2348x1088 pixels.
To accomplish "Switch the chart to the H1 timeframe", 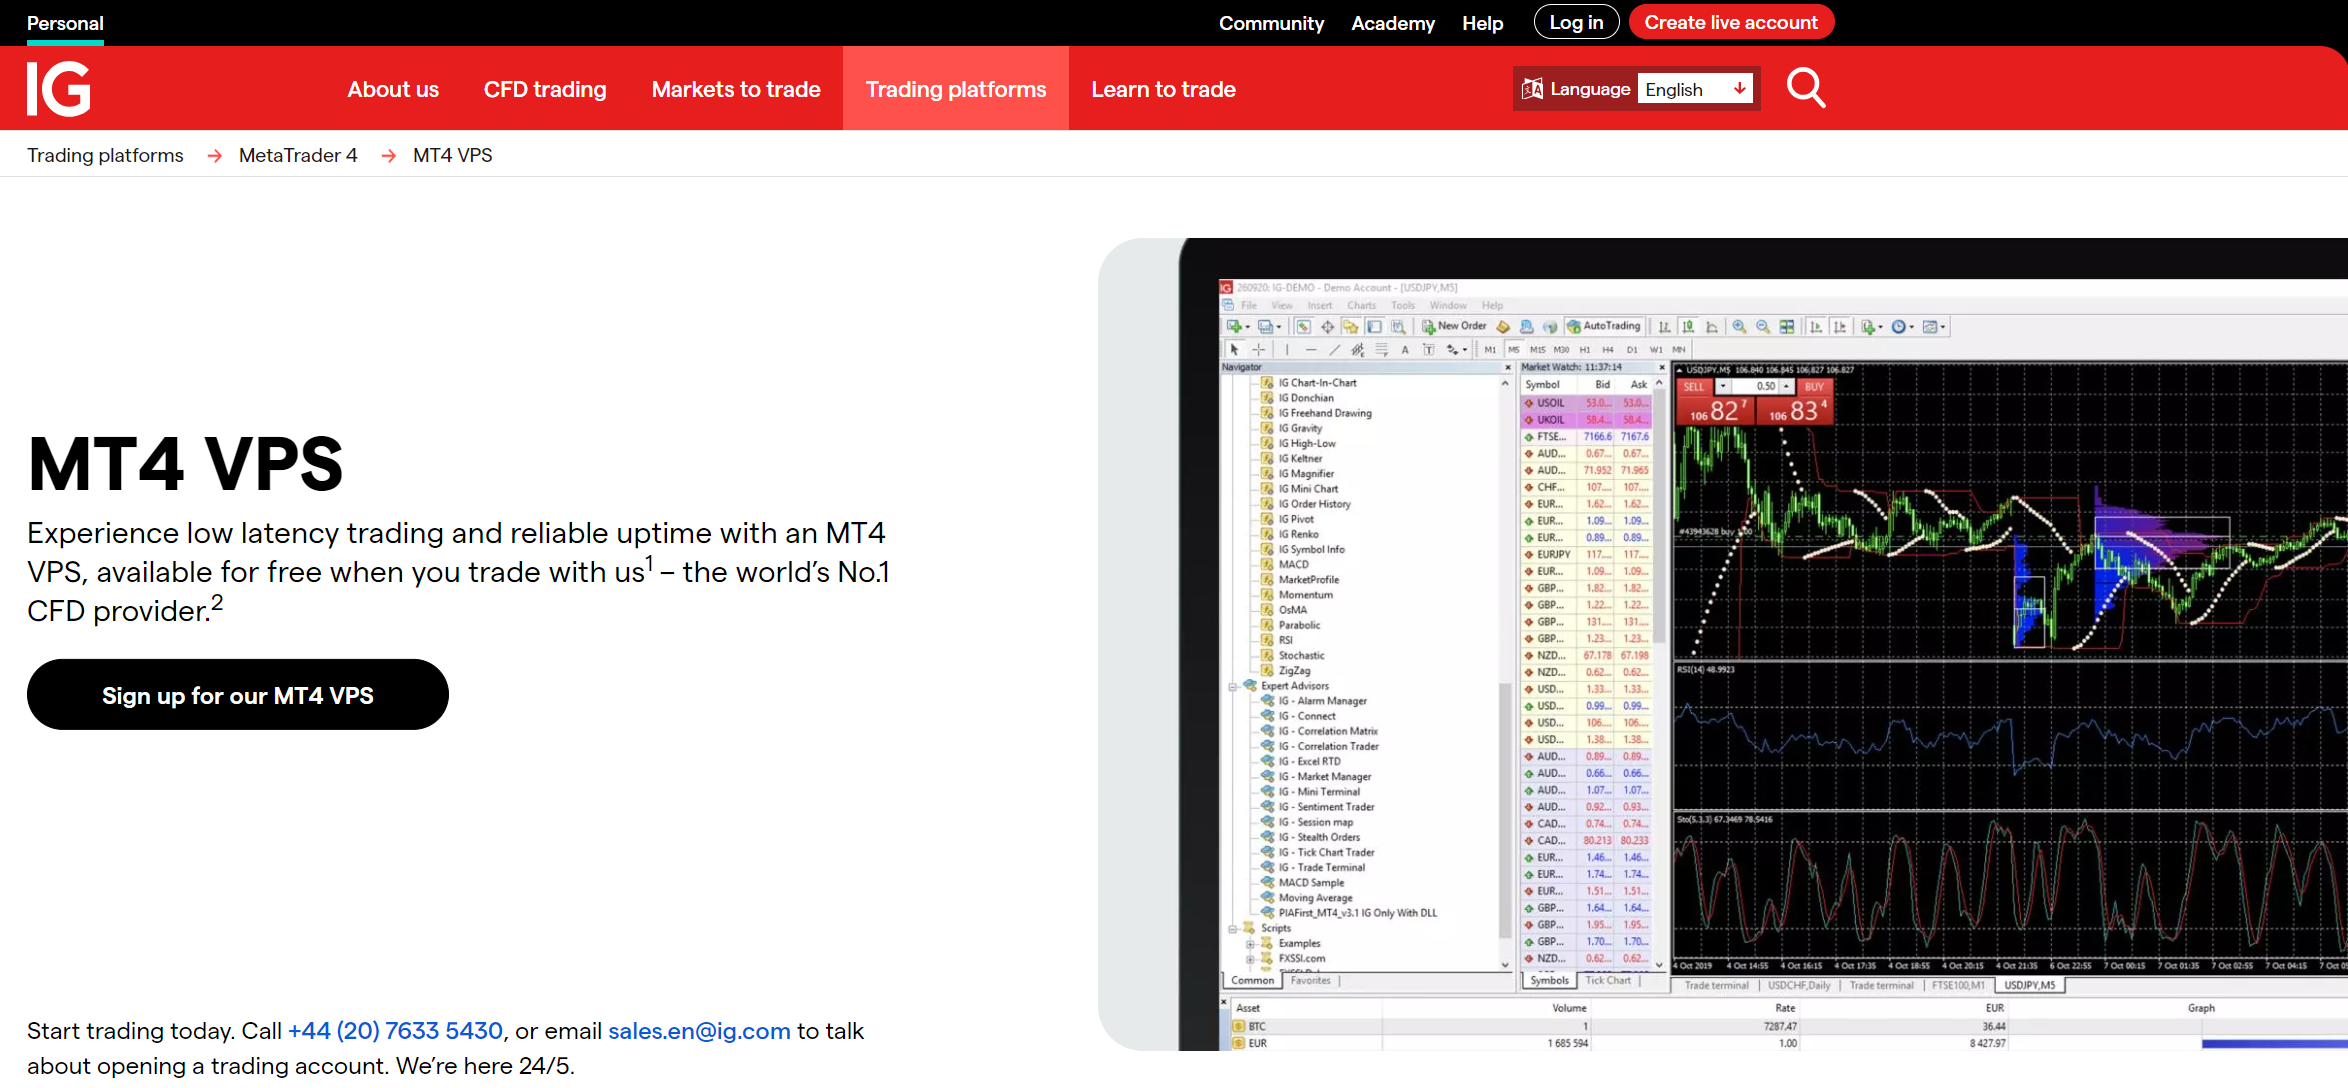I will (x=1585, y=350).
